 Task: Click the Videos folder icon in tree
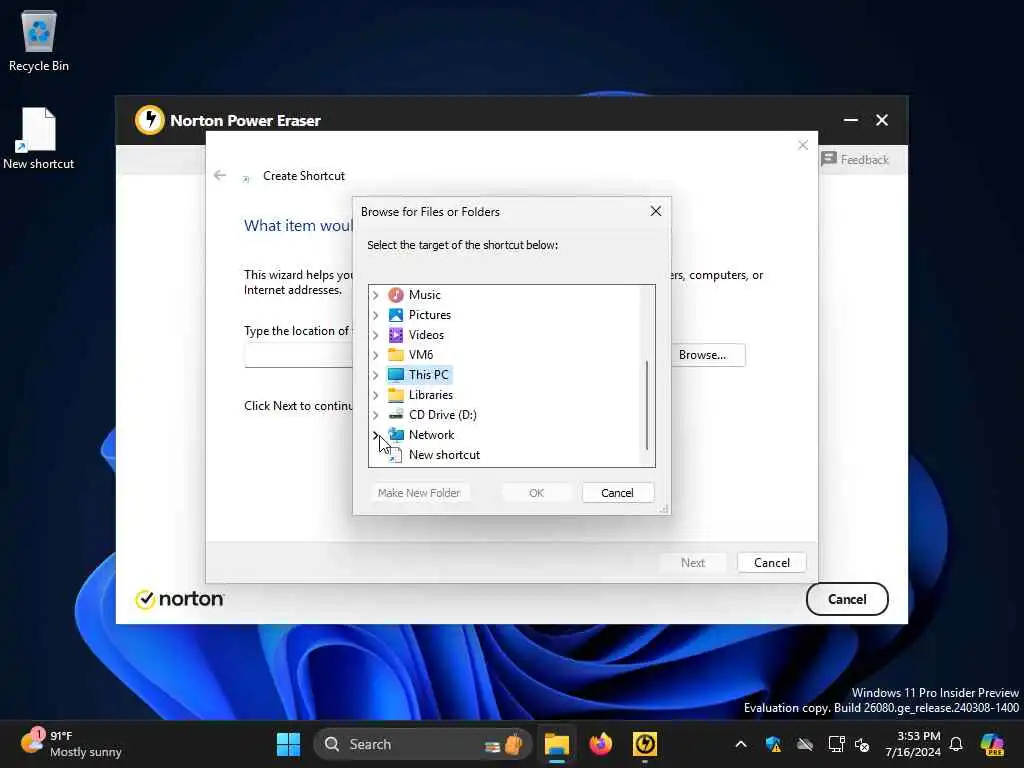[396, 335]
